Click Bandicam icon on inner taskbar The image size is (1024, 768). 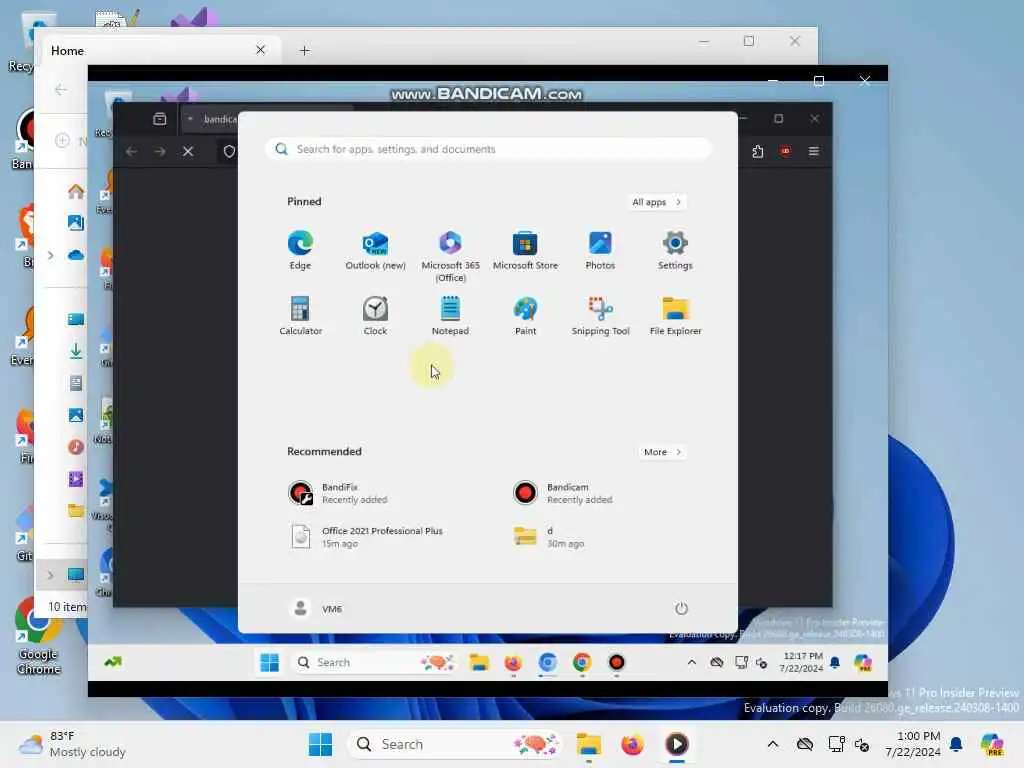pos(616,663)
